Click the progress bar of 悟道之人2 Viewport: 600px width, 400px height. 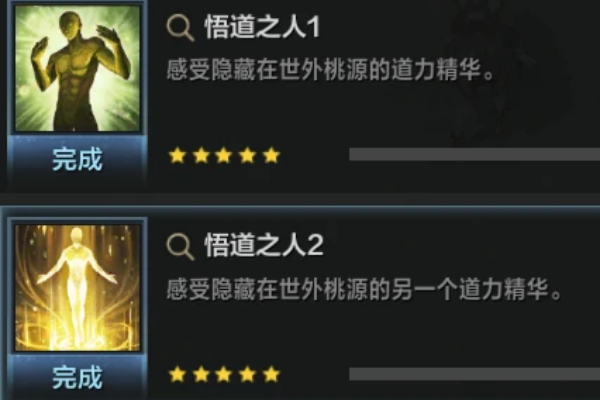coord(474,374)
